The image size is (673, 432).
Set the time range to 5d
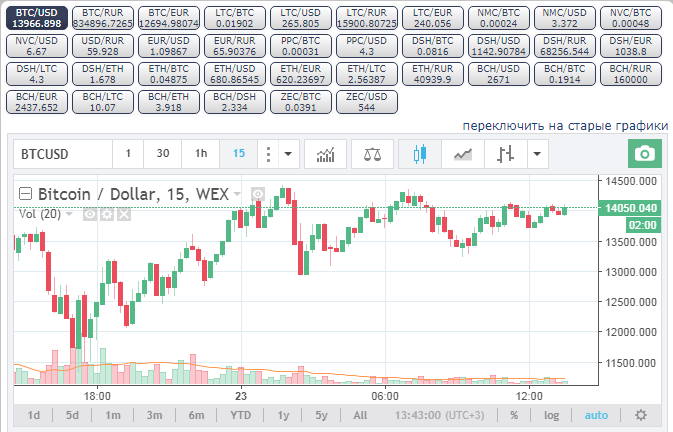click(x=72, y=415)
